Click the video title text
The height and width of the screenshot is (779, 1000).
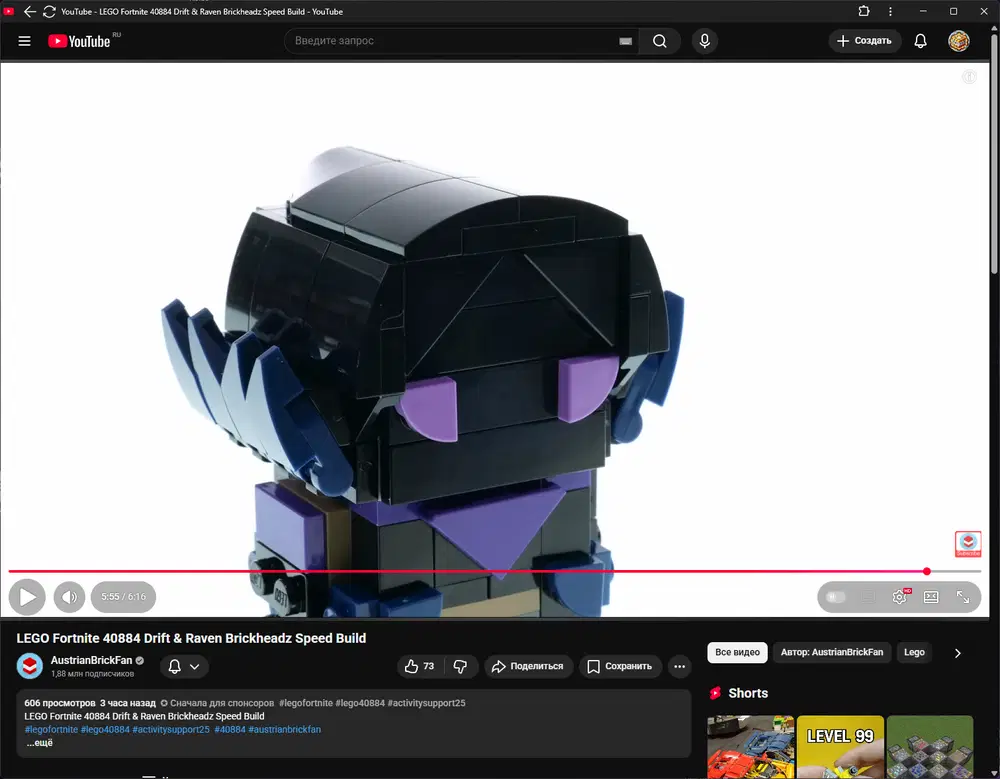tap(191, 639)
